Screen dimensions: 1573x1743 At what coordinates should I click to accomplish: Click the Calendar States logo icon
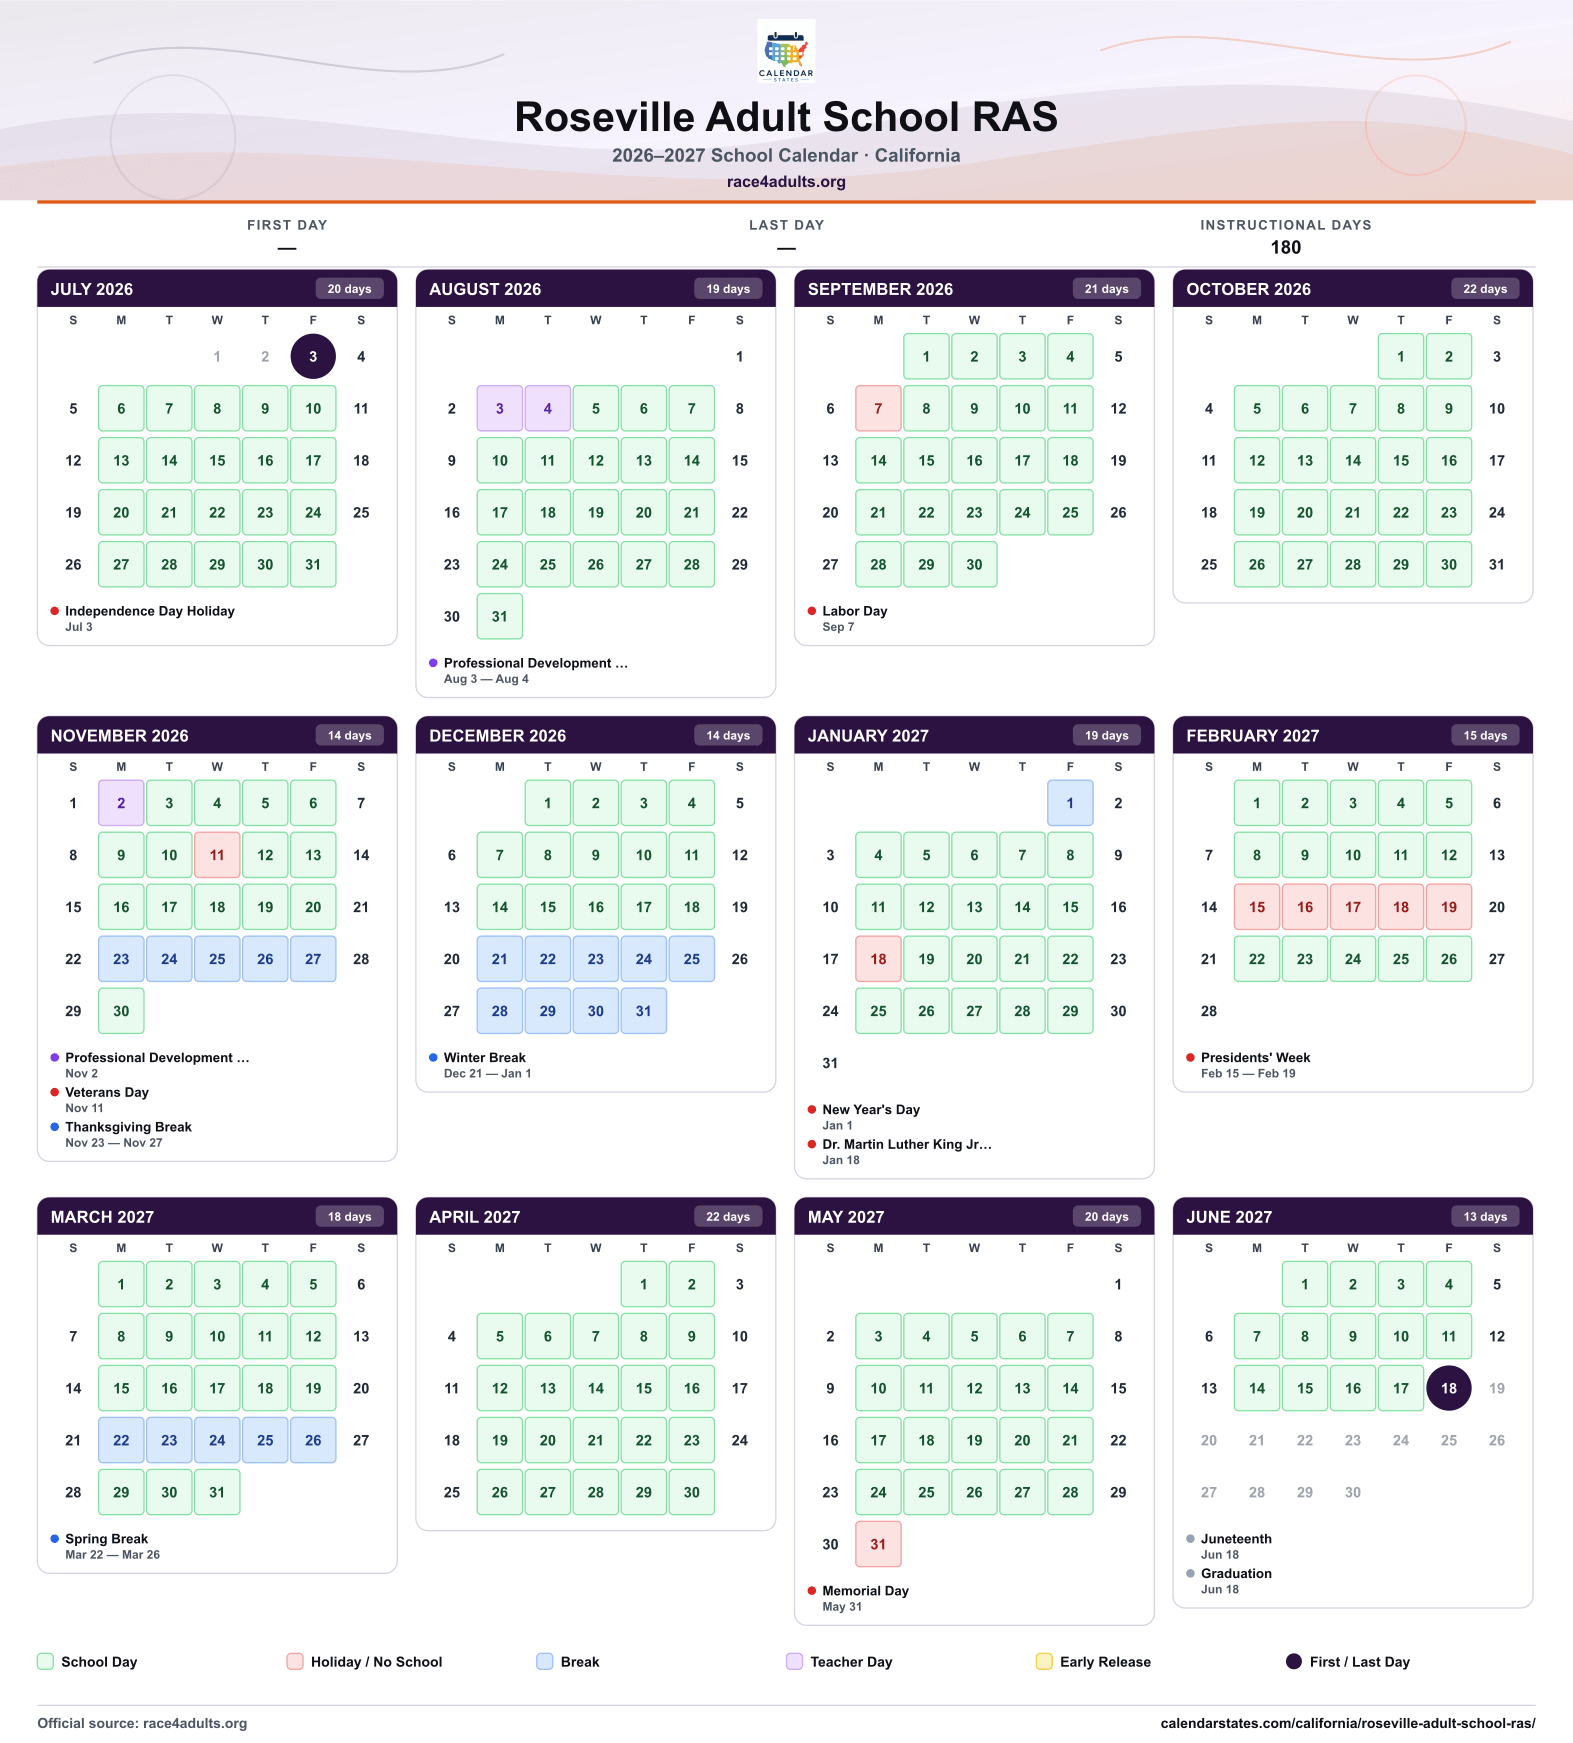(786, 50)
